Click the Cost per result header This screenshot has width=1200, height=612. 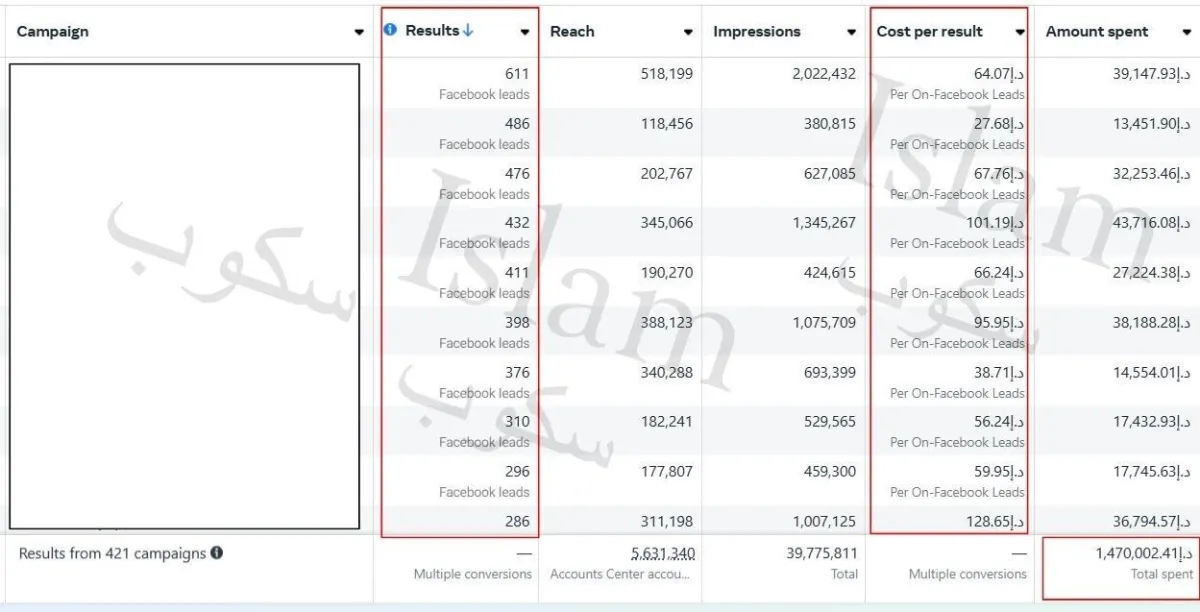929,32
